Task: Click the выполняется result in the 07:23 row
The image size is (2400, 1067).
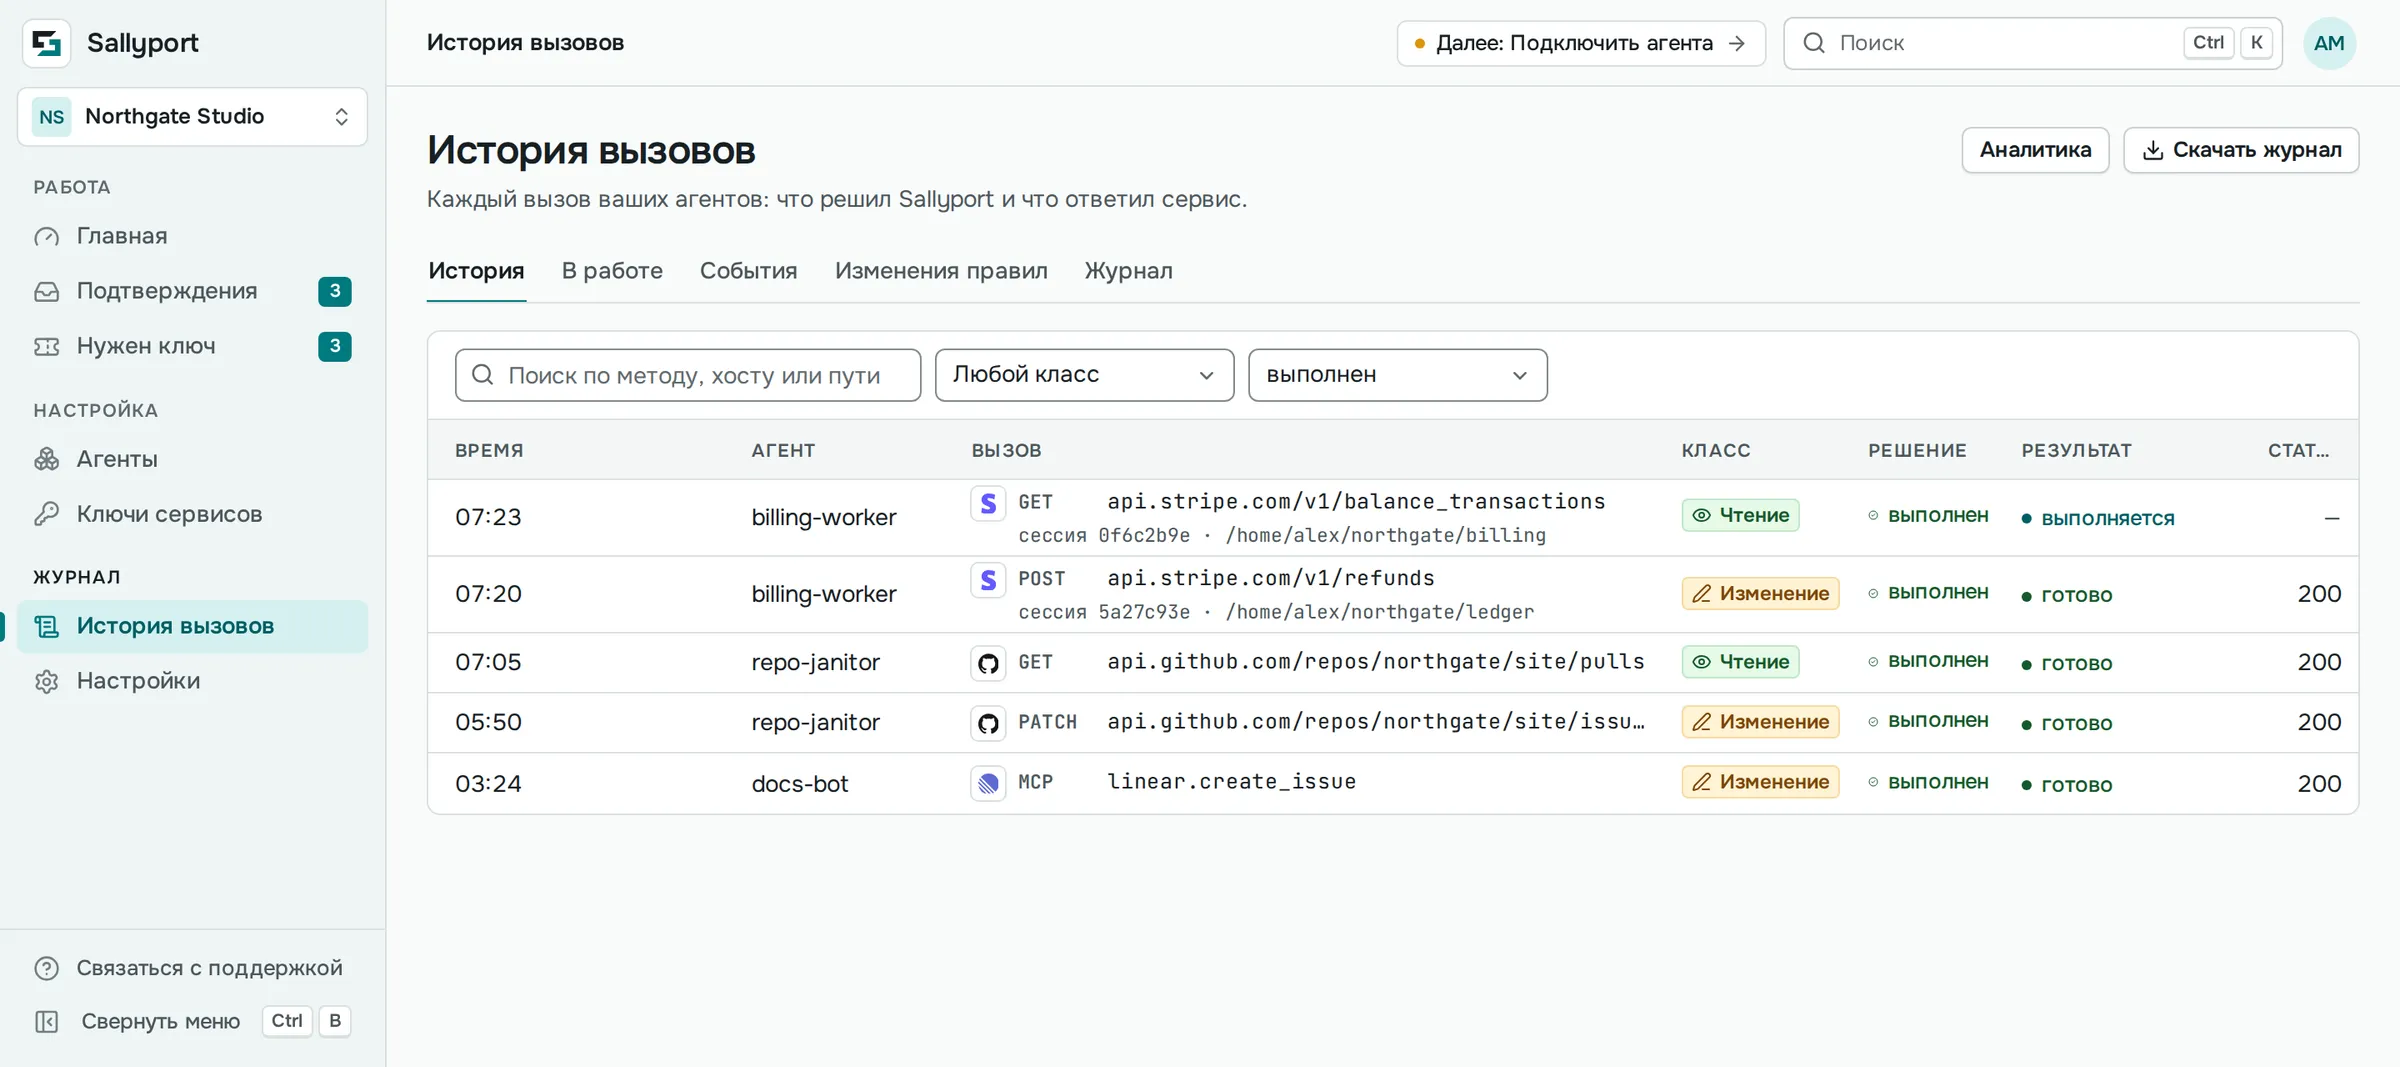Action: click(x=2098, y=519)
